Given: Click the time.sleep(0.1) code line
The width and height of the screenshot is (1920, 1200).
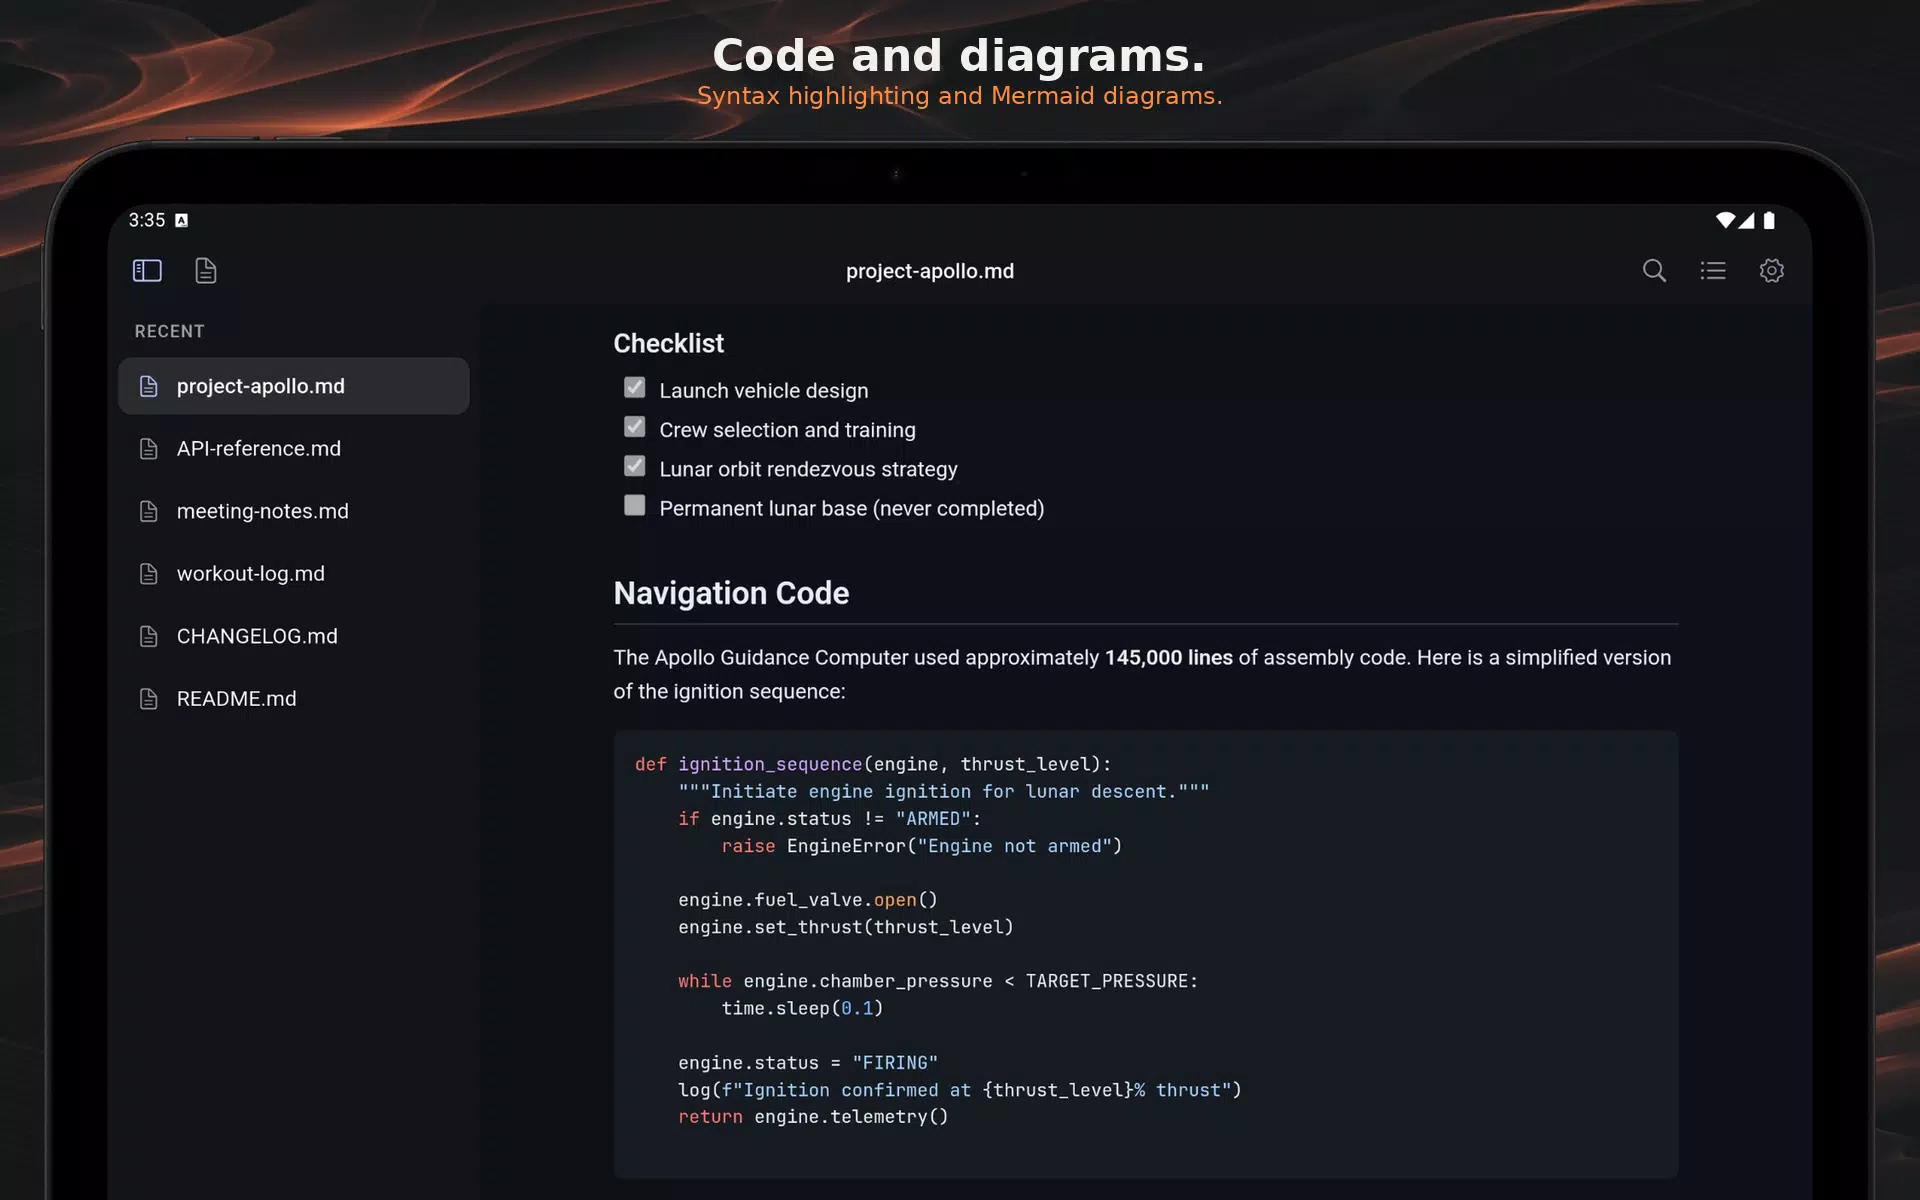Looking at the screenshot, I should pyautogui.click(x=802, y=1008).
